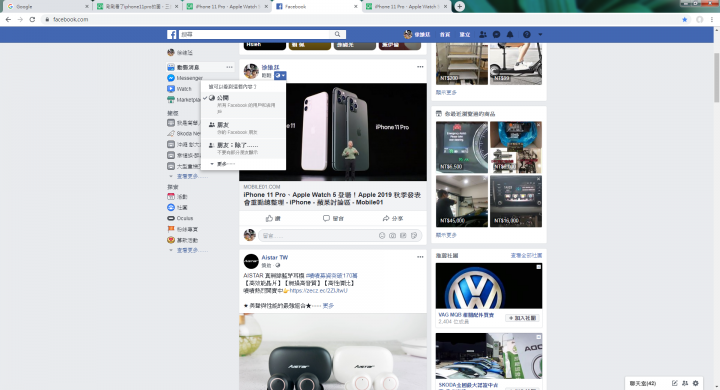The width and height of the screenshot is (720, 390).
Task: Open the Messenger chat bubble icon in header
Action: click(496, 34)
